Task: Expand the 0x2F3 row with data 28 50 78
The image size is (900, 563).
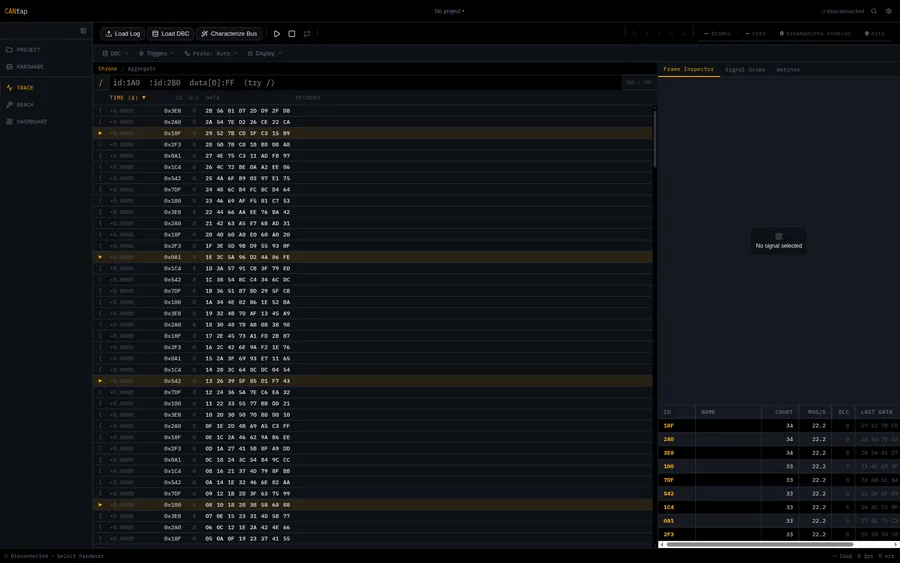Action: pos(100,145)
